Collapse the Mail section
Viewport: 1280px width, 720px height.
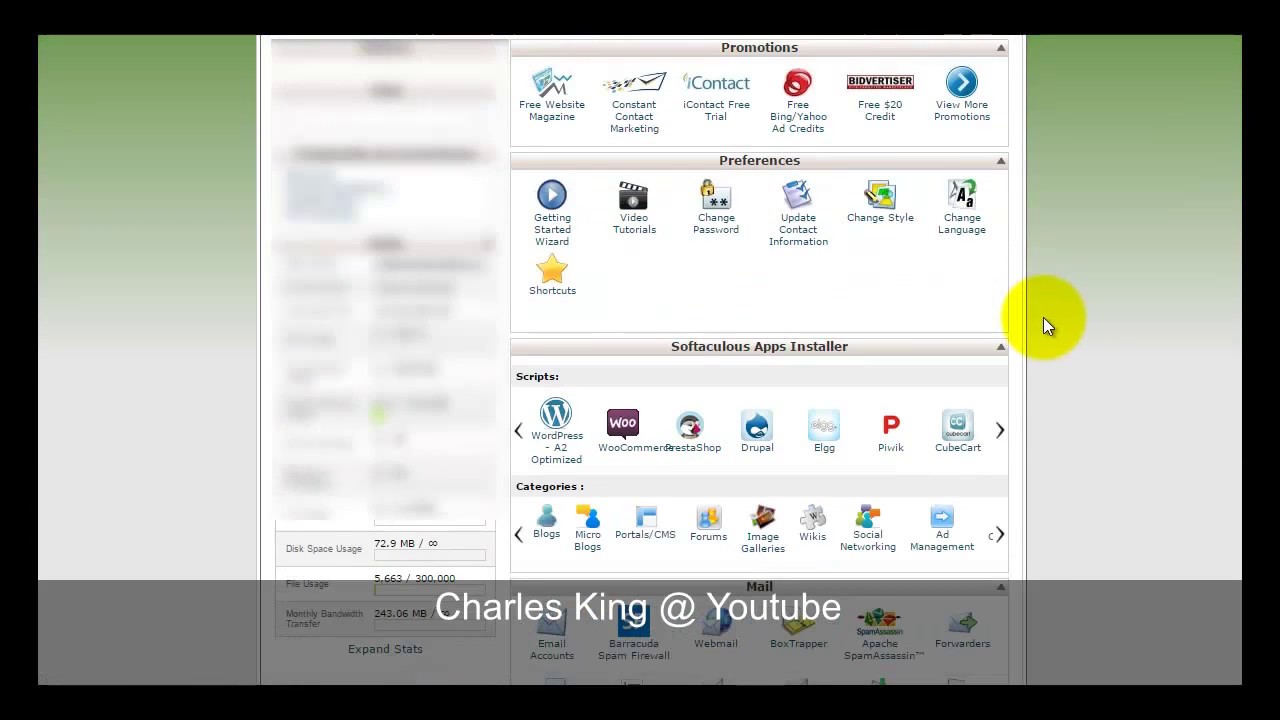[x=1000, y=586]
